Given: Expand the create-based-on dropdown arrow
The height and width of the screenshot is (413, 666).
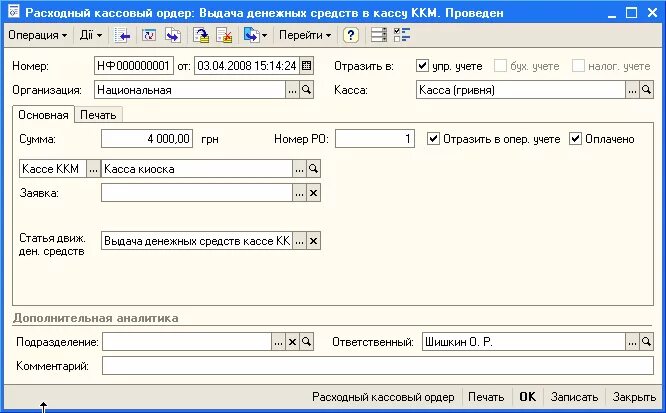Looking at the screenshot, I should click(265, 36).
